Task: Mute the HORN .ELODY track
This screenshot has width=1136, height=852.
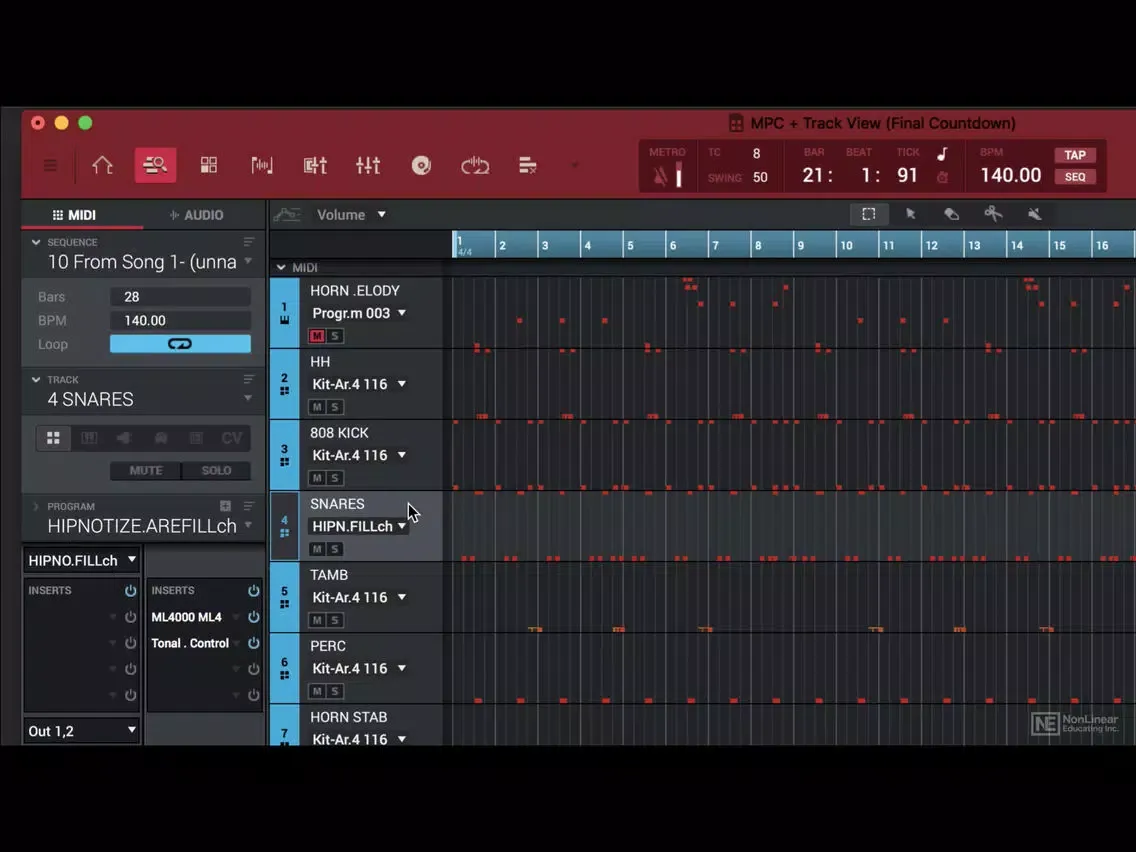Action: [x=317, y=336]
